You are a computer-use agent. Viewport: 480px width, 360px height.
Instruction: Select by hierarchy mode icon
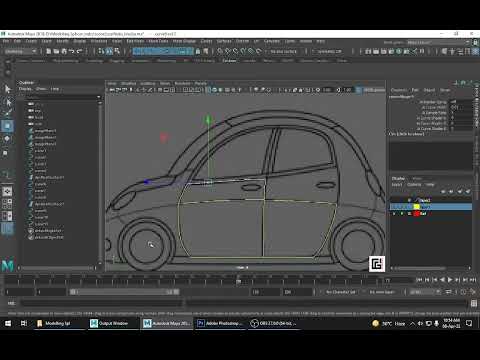tap(101, 51)
